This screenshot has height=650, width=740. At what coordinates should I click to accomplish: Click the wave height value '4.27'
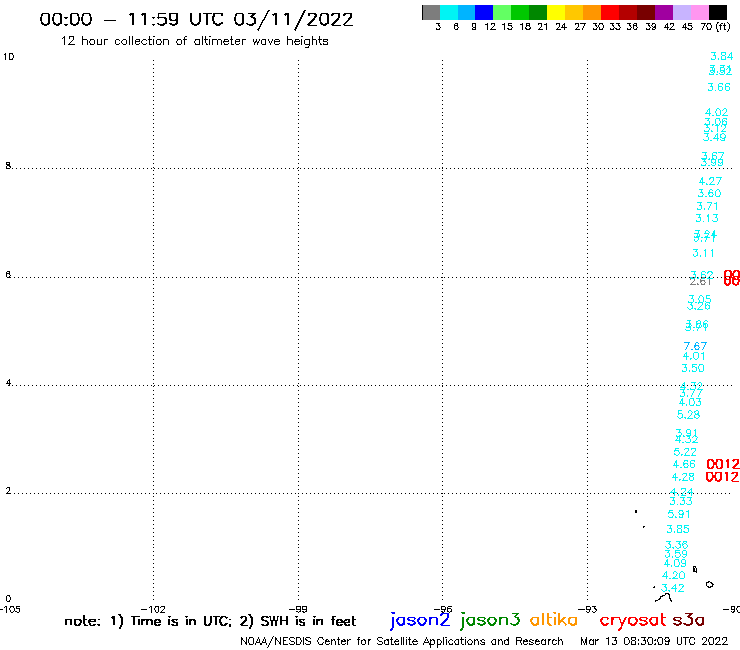click(x=710, y=181)
